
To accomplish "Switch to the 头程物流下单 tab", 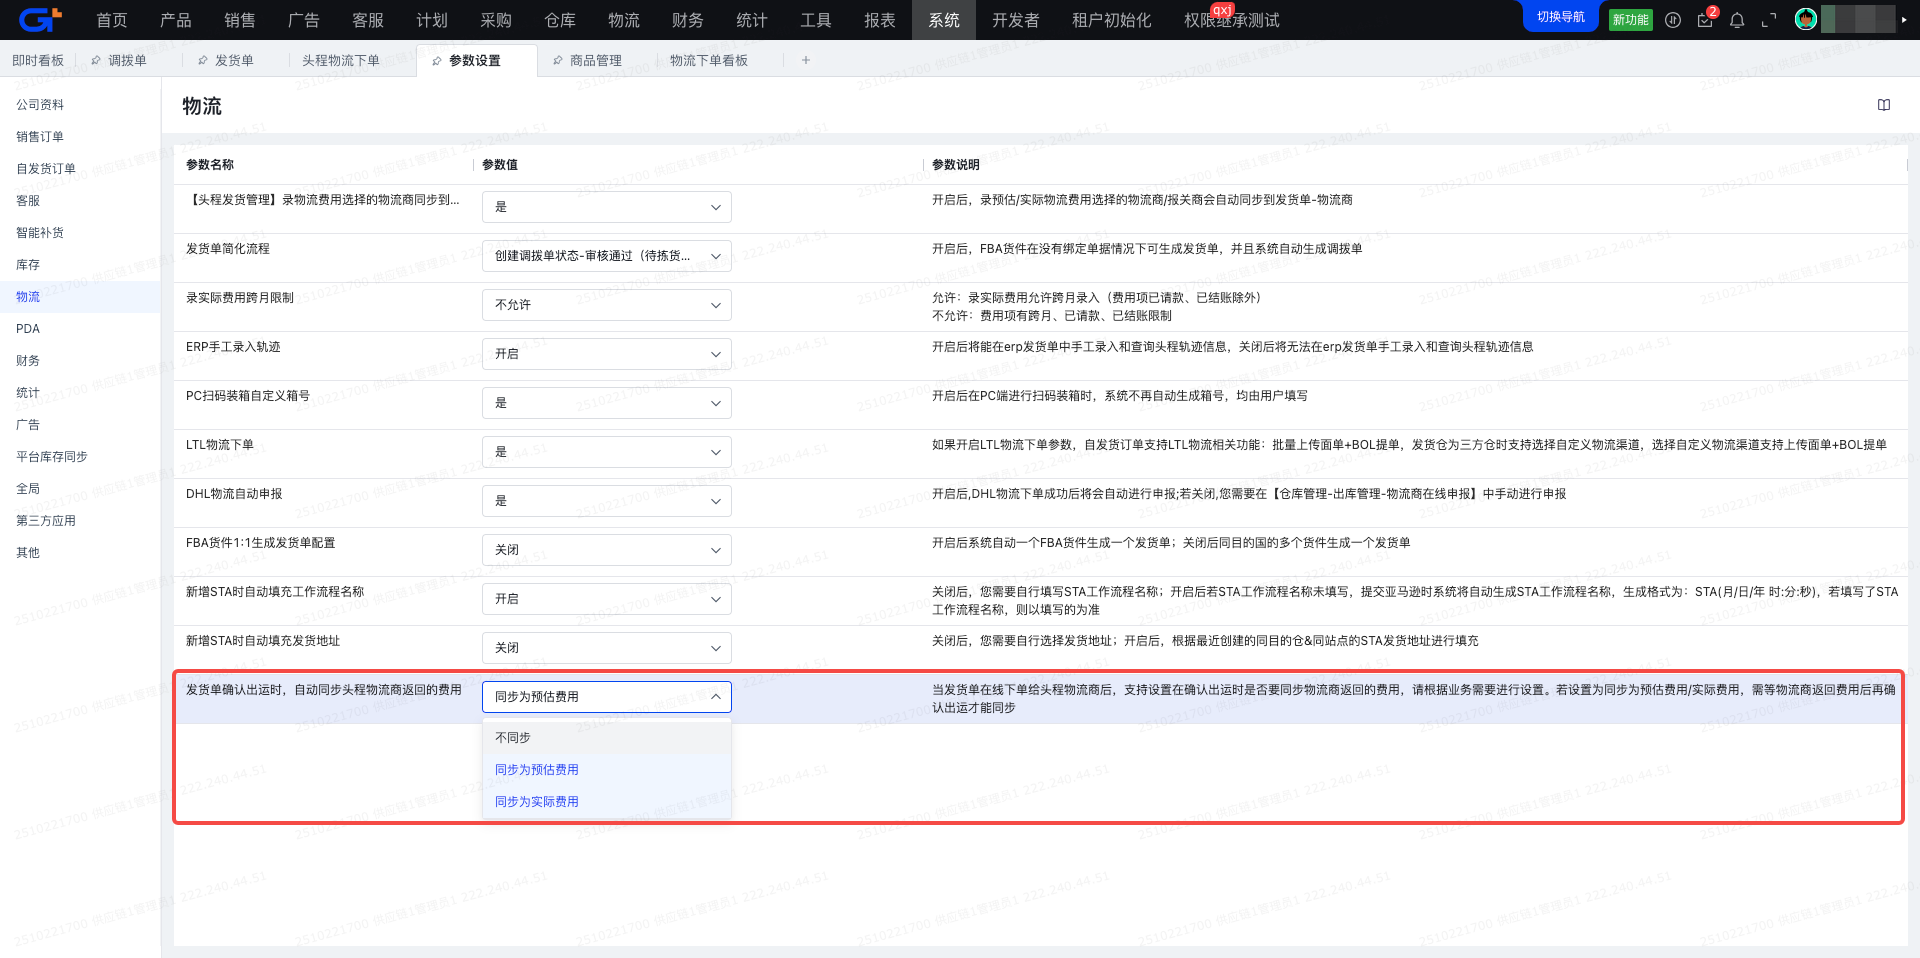I will 341,61.
